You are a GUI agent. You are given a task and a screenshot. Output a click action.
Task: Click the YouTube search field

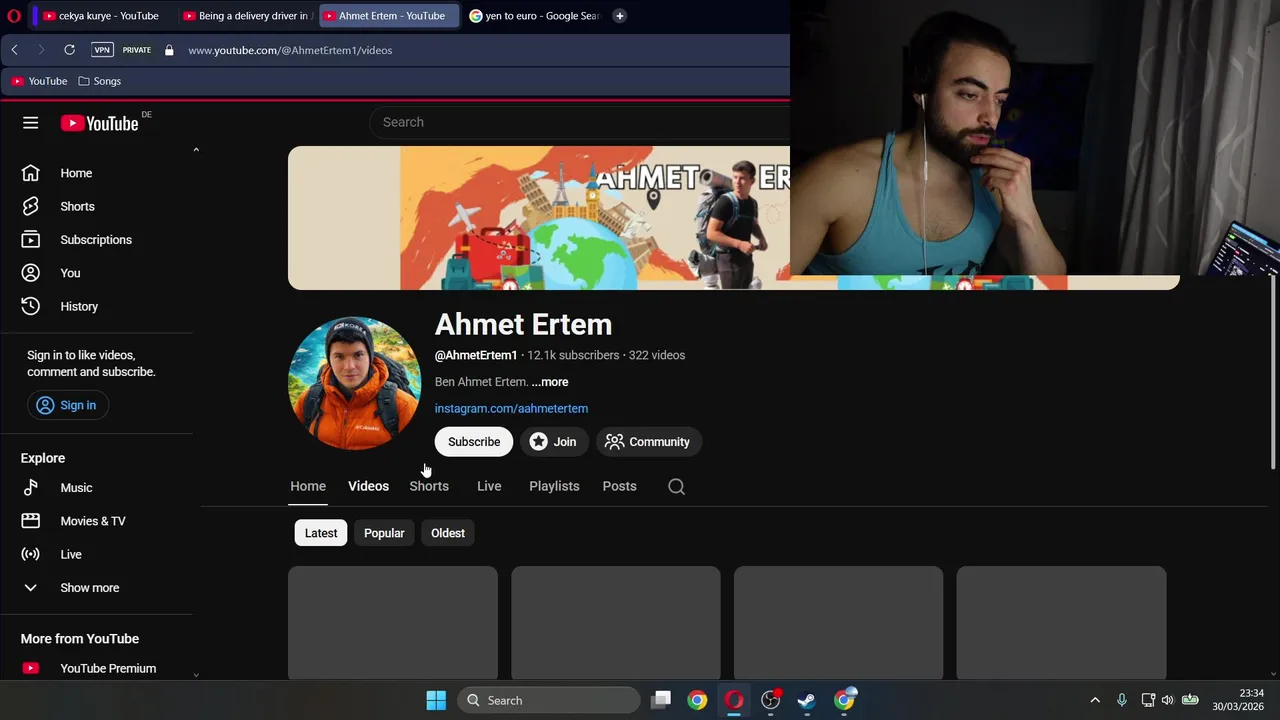coord(580,122)
